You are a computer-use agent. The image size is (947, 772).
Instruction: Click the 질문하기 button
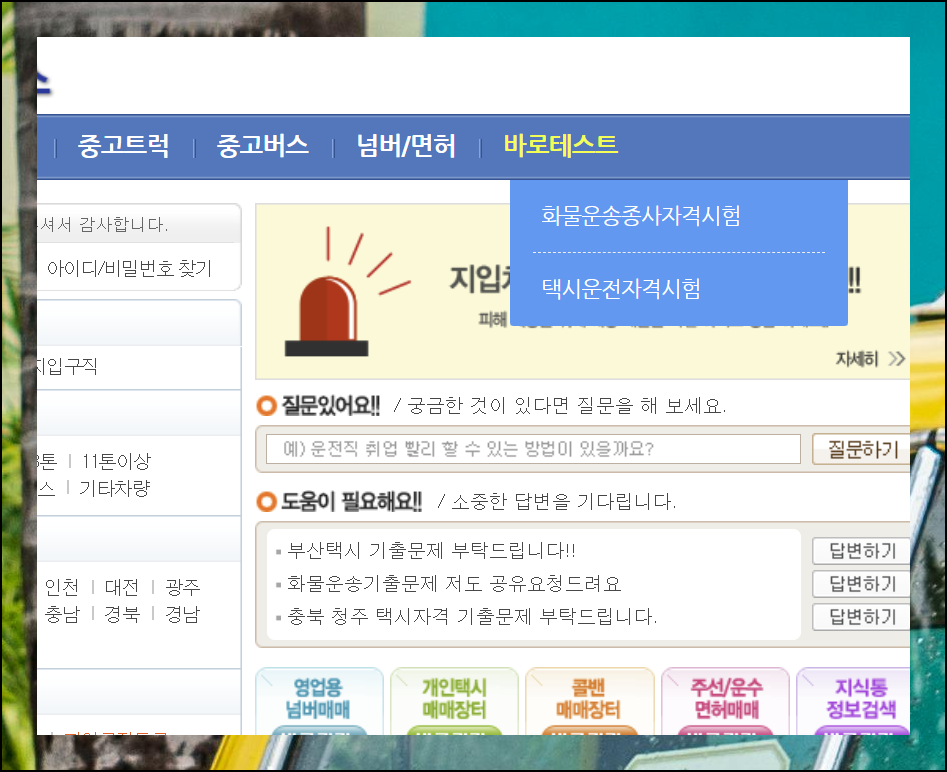point(862,449)
